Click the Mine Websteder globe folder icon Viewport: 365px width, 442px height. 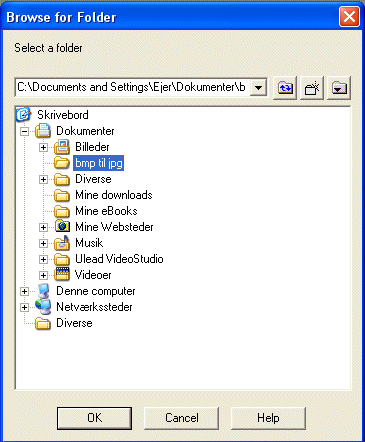pos(62,227)
